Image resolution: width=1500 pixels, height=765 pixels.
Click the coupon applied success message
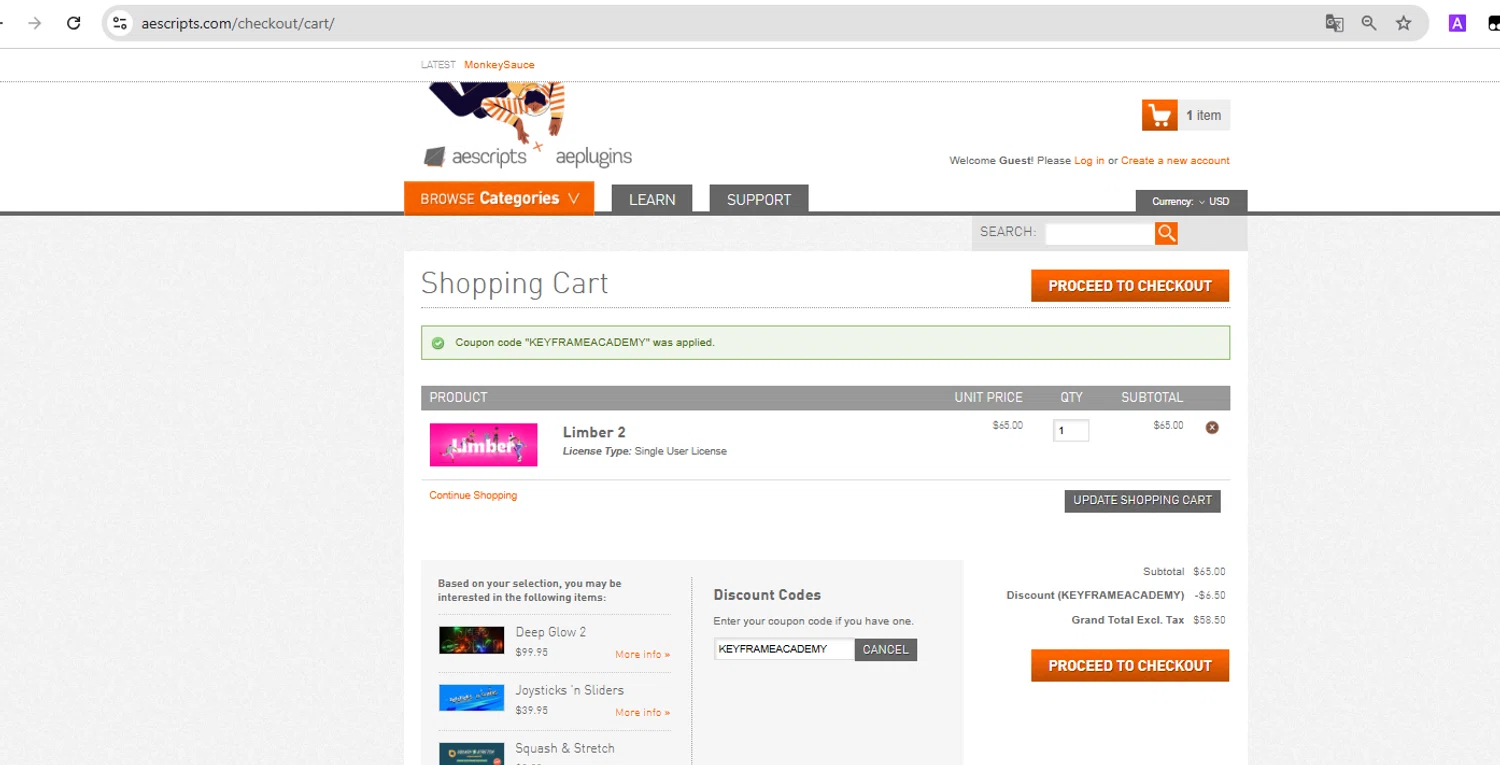825,342
